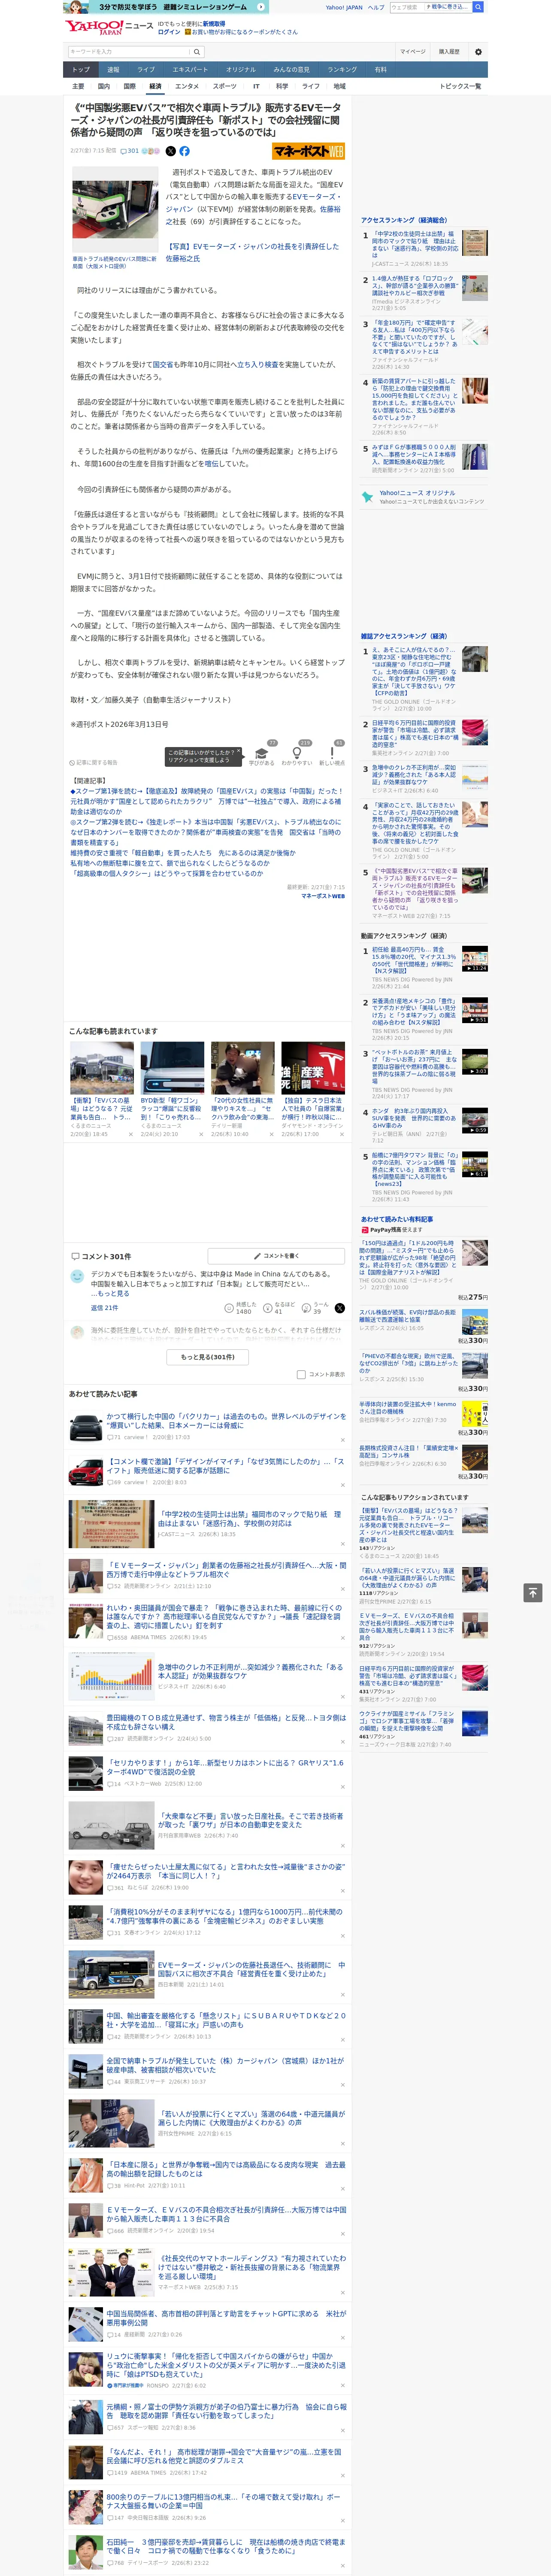
Task: Open the 国交省 link in article body
Action: pyautogui.click(x=162, y=365)
